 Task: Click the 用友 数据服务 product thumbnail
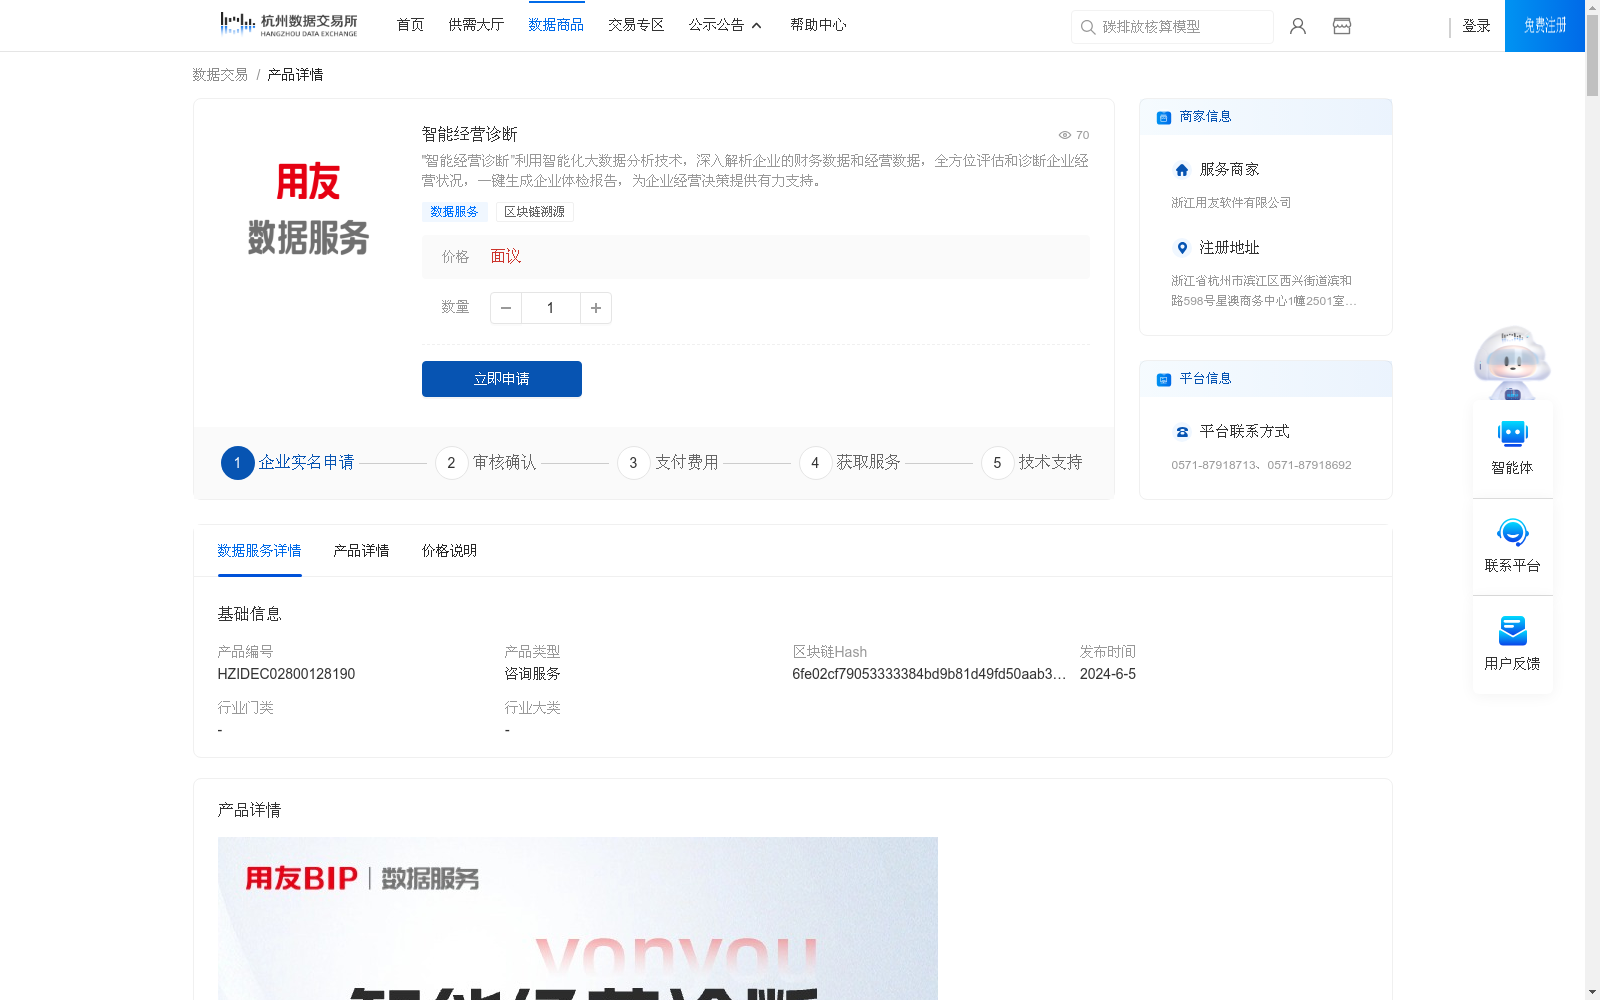pyautogui.click(x=308, y=209)
